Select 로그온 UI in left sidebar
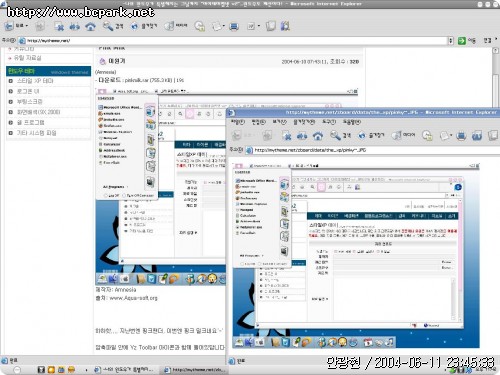Image resolution: width=500 pixels, height=375 pixels. coord(28,91)
